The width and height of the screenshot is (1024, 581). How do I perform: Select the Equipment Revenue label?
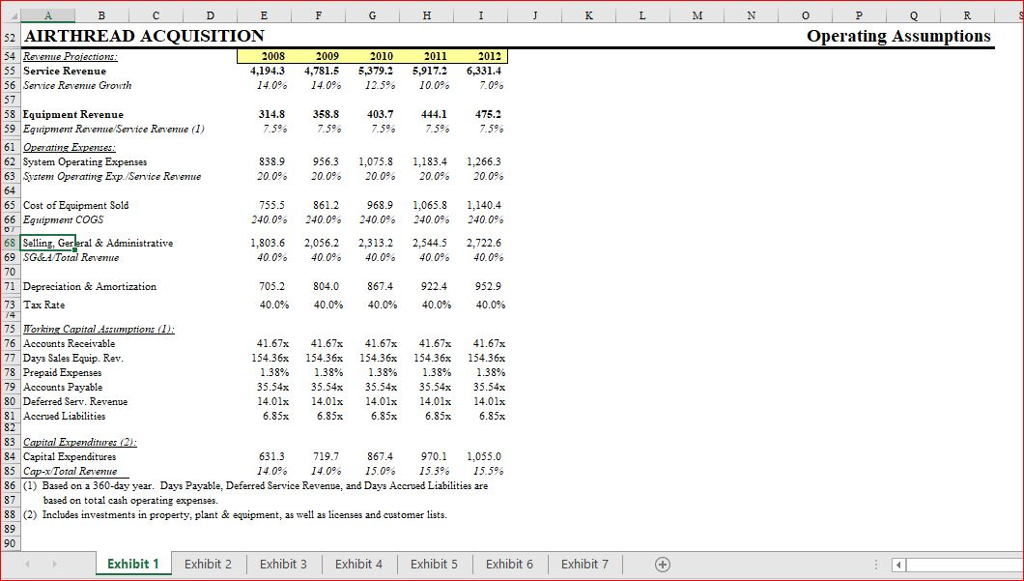click(73, 114)
